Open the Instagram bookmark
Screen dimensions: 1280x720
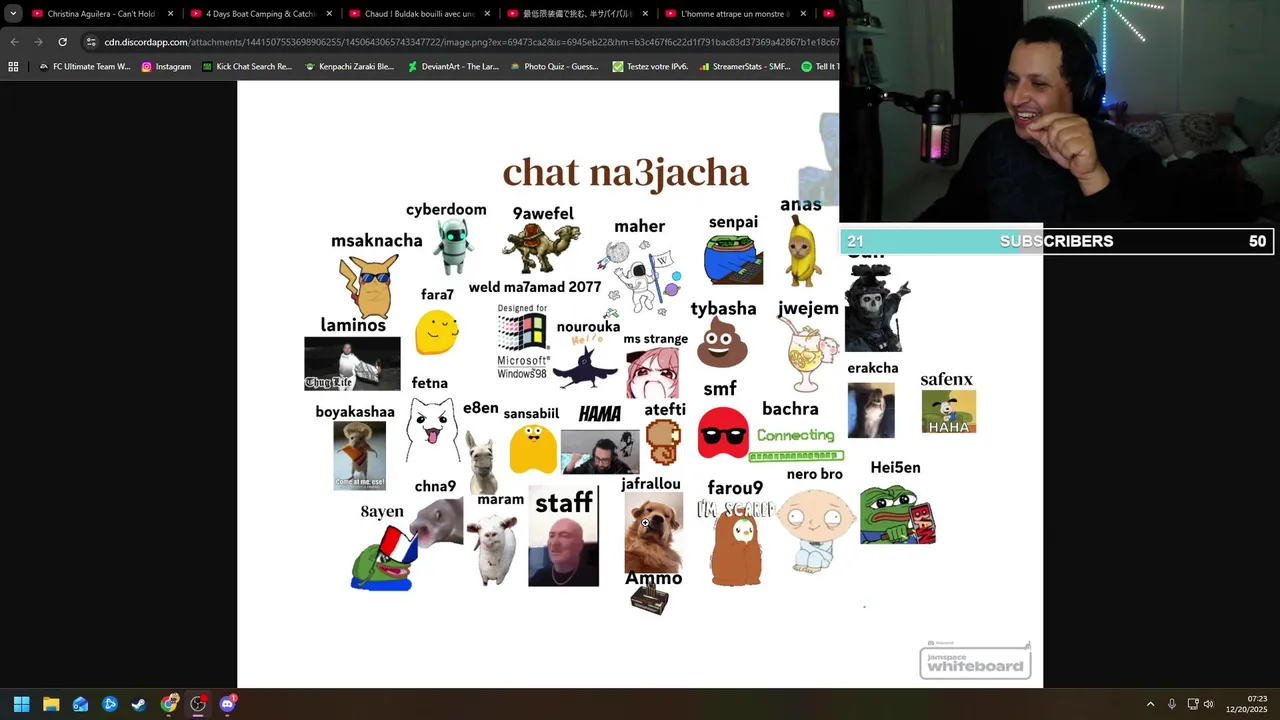point(166,67)
